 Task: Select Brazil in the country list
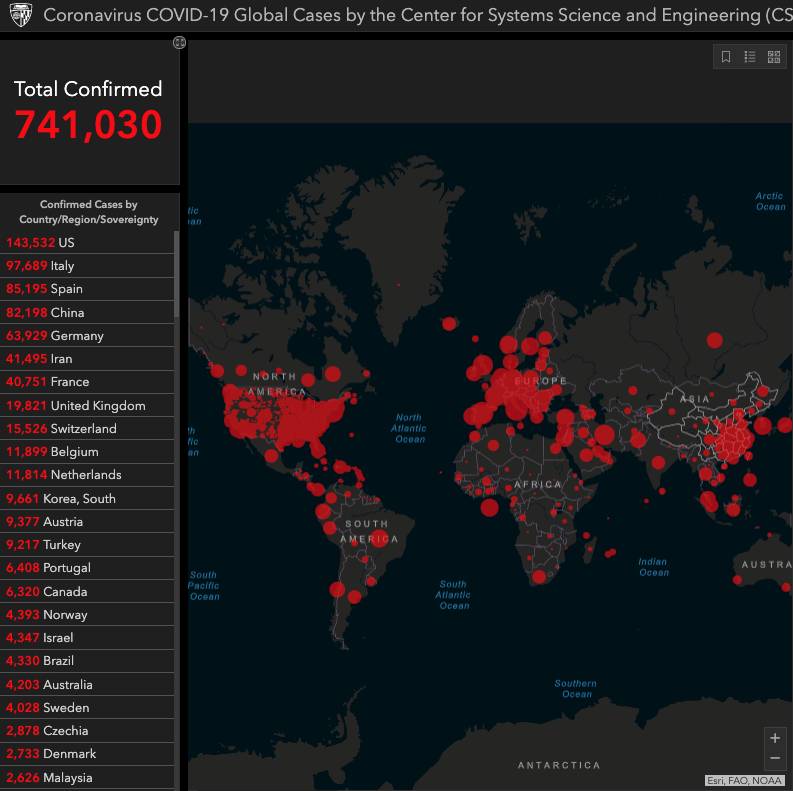pyautogui.click(x=87, y=661)
